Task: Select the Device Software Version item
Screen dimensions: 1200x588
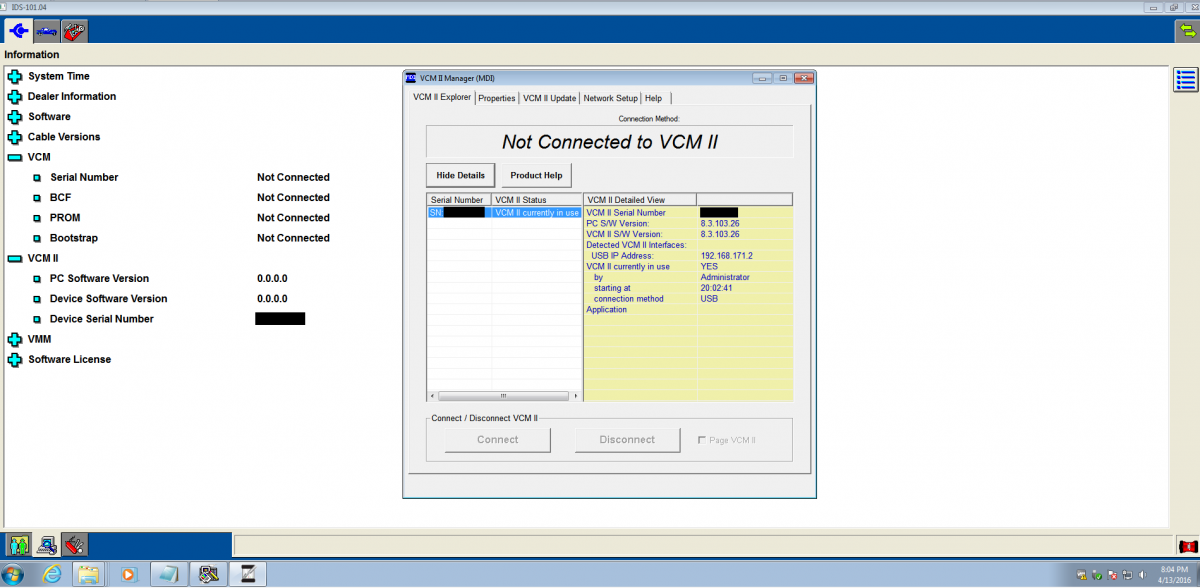Action: click(x=108, y=299)
